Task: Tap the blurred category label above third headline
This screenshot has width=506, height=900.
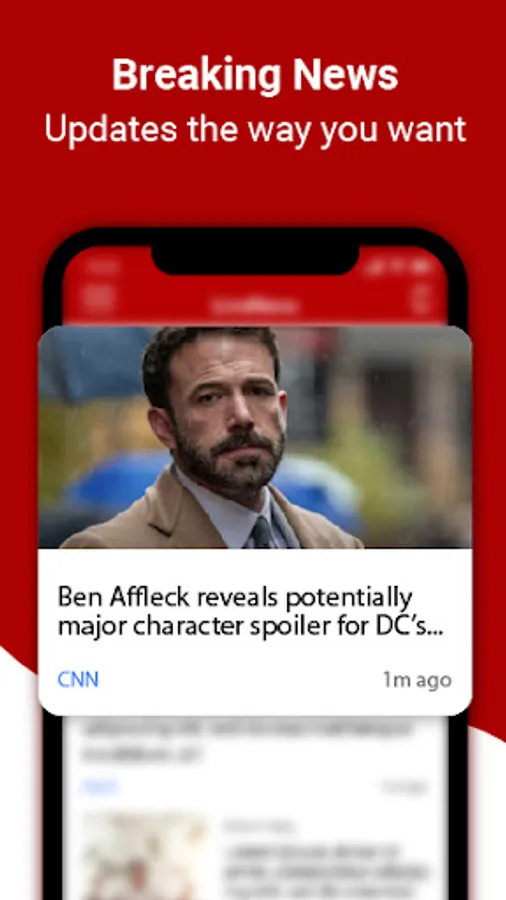Action: (x=258, y=825)
